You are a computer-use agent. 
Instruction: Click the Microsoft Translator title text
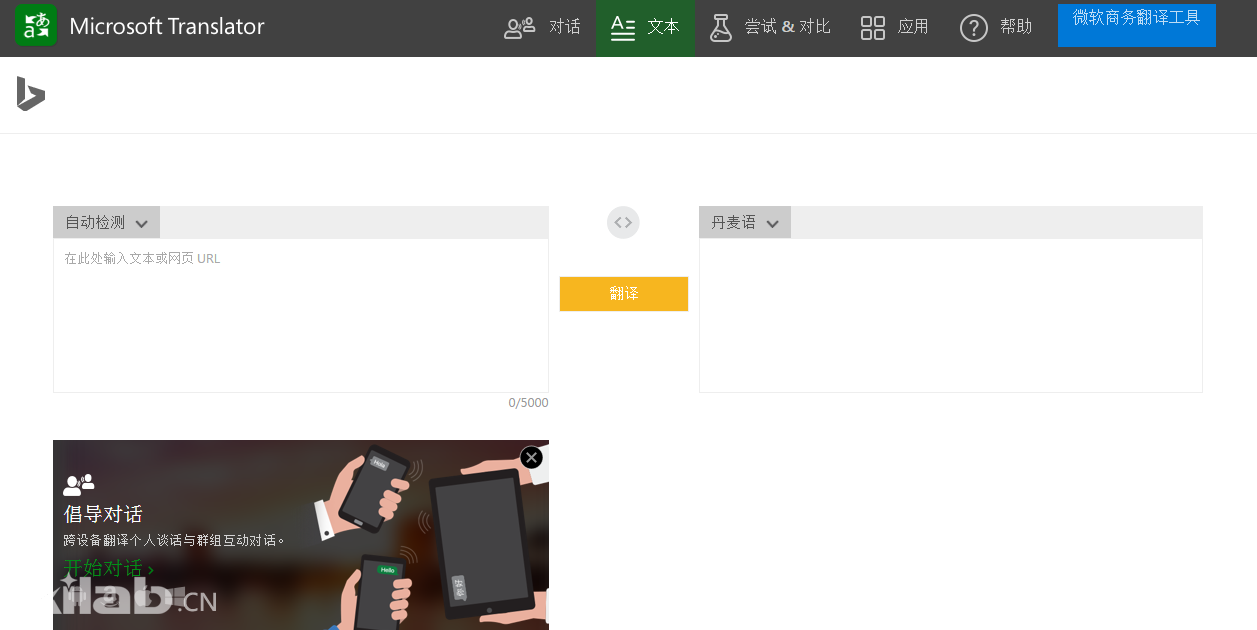tap(167, 26)
